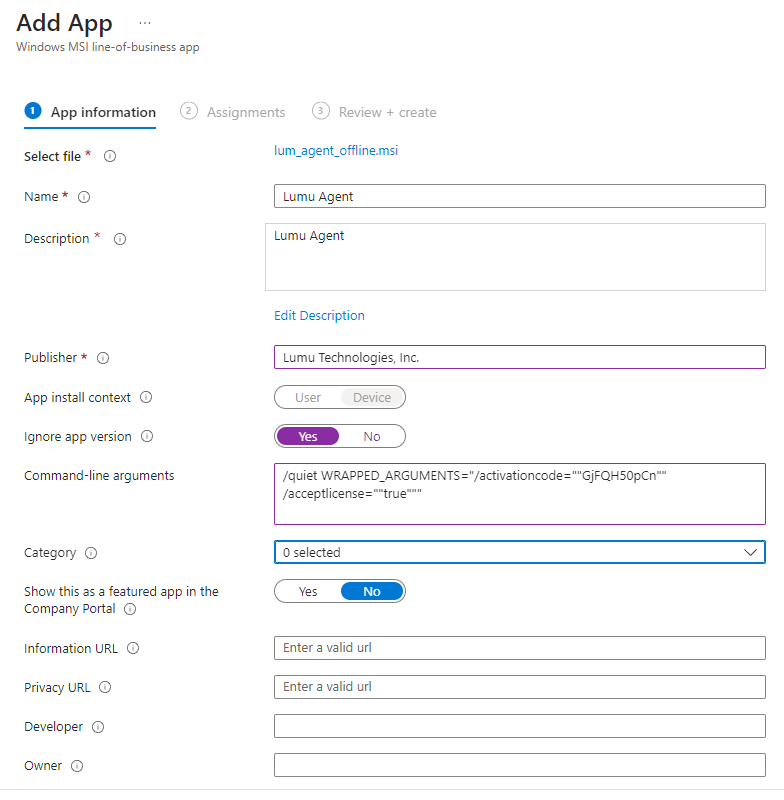
Task: Click the Description field info icon
Action: pos(120,239)
